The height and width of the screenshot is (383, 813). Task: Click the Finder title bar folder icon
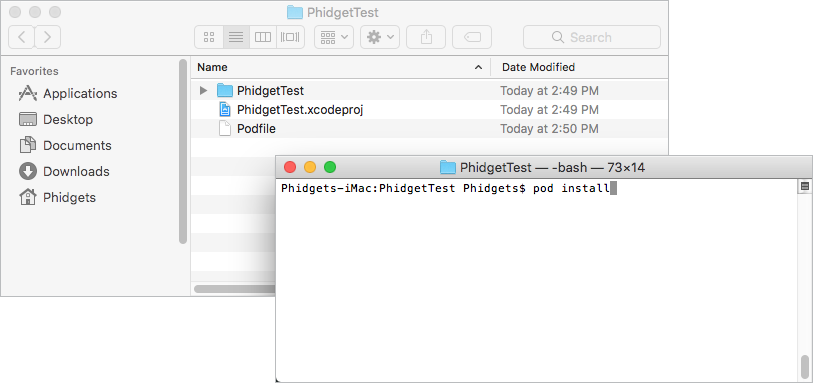point(295,12)
